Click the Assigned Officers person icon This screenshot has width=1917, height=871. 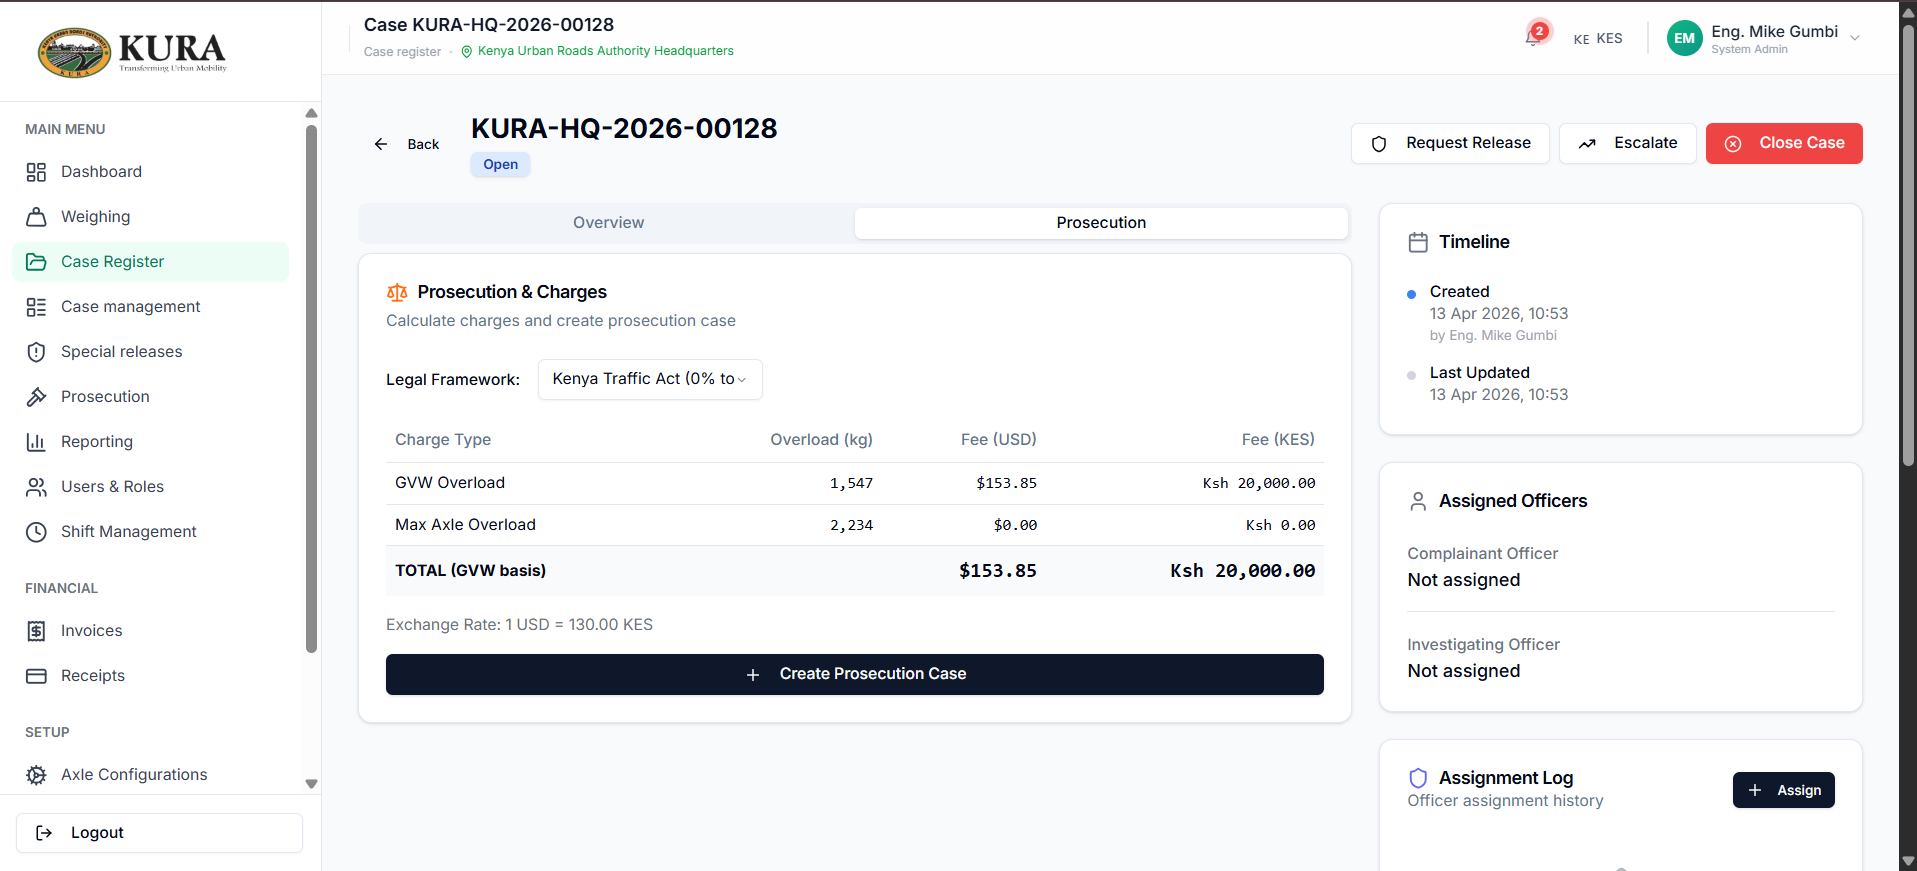(x=1418, y=501)
